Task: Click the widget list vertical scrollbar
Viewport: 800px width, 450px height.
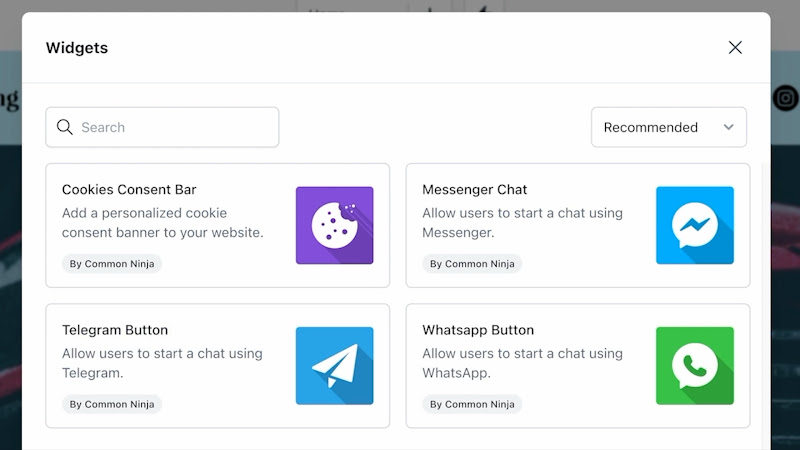Action: pos(765,300)
